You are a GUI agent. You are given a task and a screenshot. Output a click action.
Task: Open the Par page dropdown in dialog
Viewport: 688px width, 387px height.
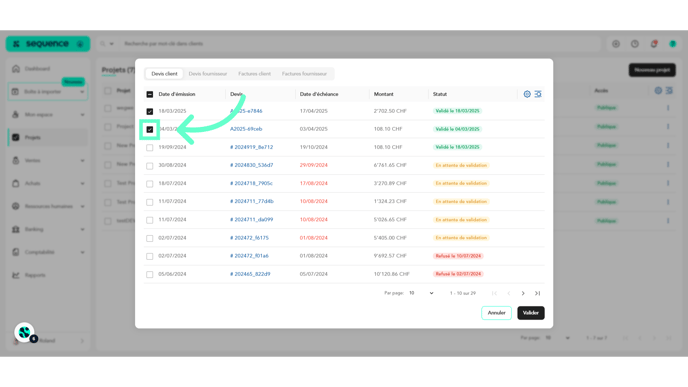tap(421, 293)
